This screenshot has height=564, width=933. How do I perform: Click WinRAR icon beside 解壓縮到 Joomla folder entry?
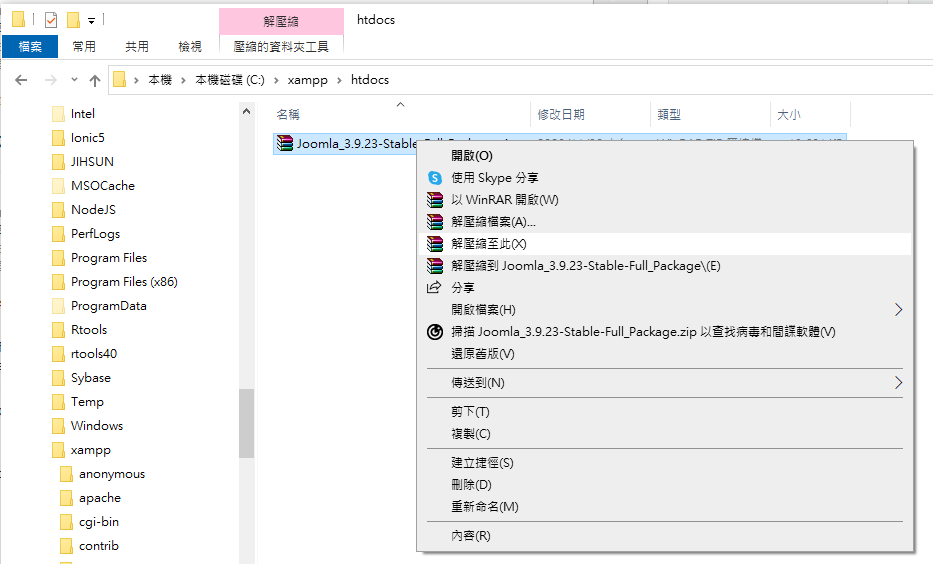435,266
